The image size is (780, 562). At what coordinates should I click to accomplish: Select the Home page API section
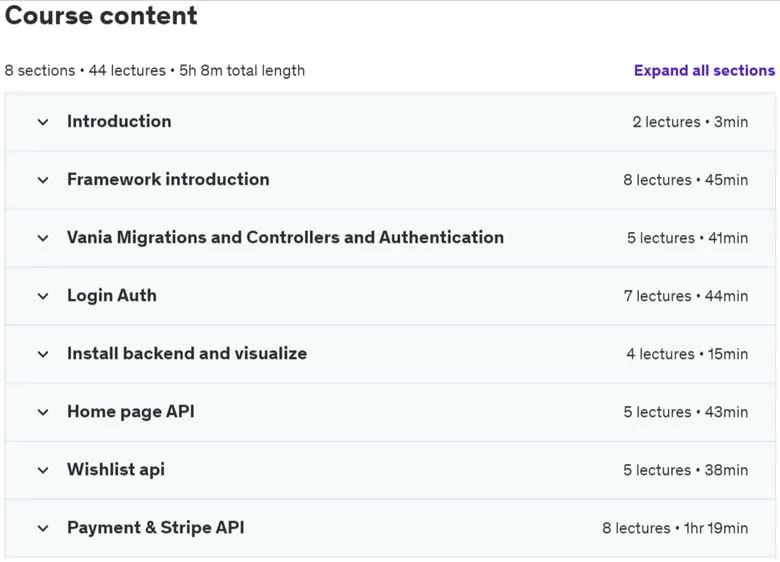pyautogui.click(x=131, y=412)
